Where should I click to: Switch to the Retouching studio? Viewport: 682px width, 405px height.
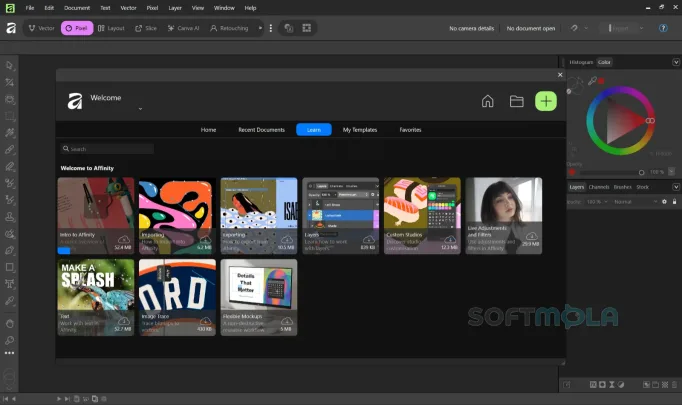[229, 28]
